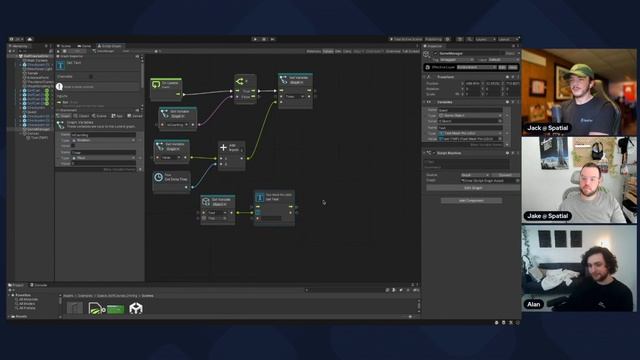Viewport: 640px width, 360px height.
Task: Click the Pause button in Unity toolbar
Action: [x=264, y=39]
